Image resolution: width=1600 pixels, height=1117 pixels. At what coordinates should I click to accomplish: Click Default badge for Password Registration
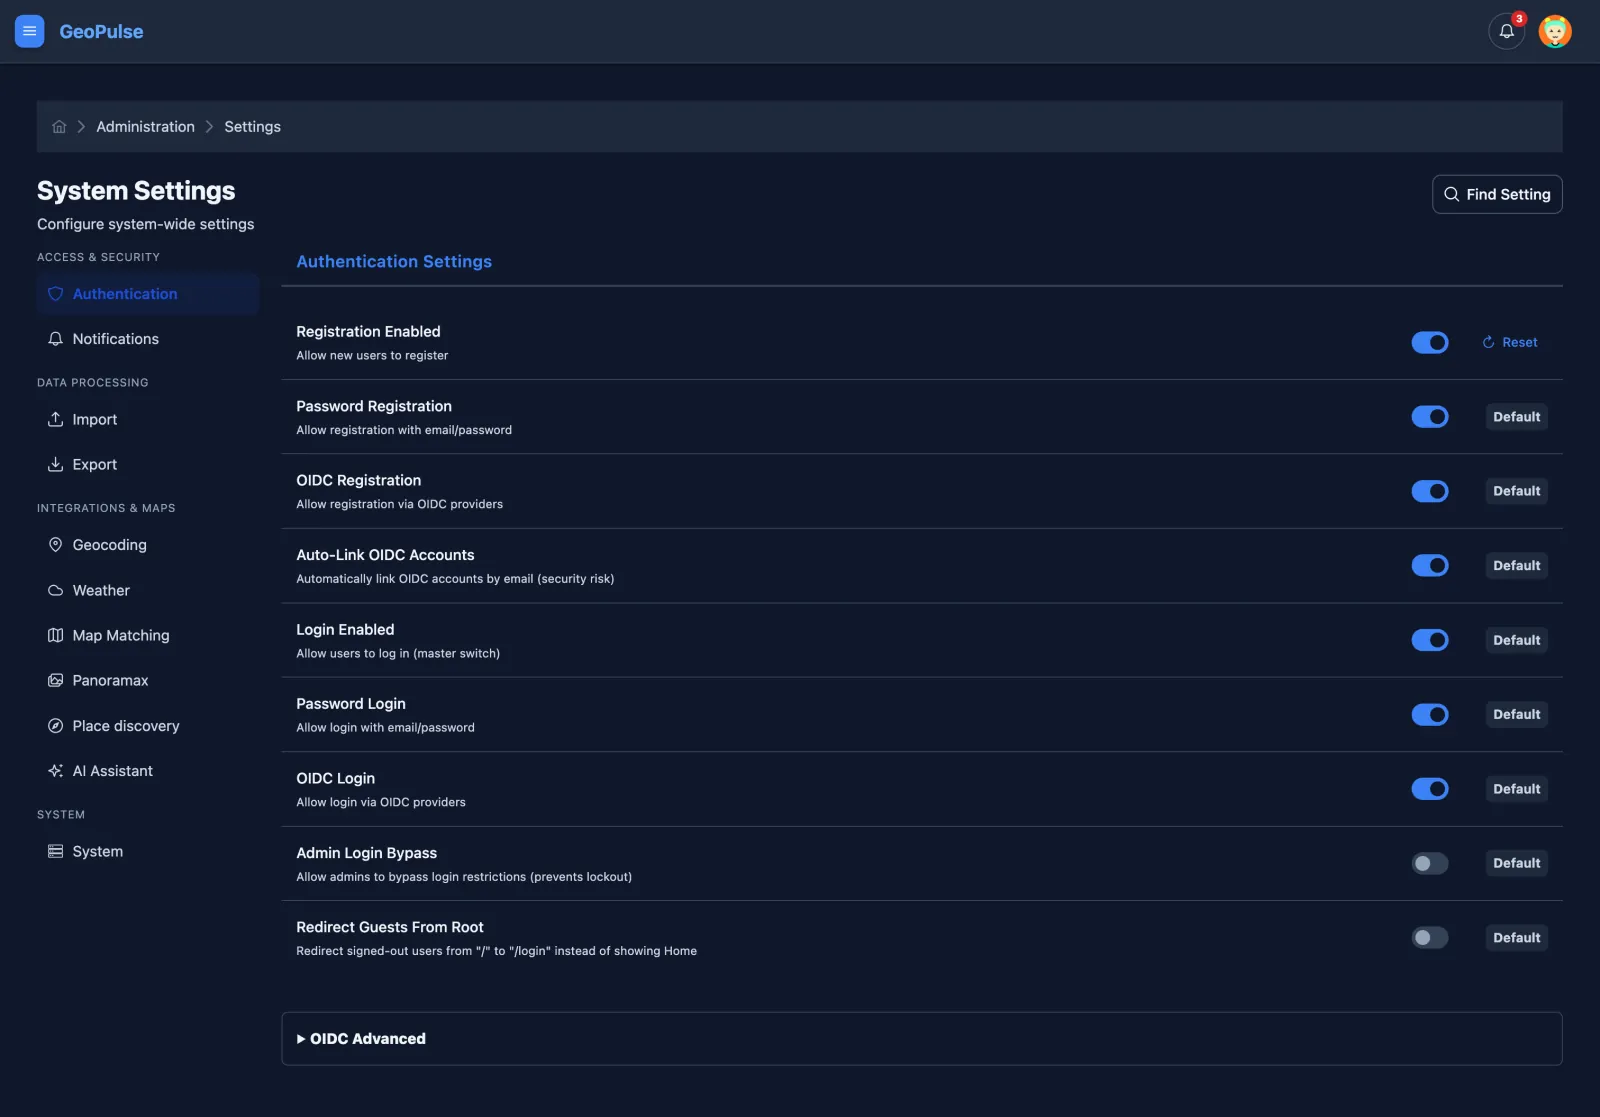pyautogui.click(x=1516, y=417)
